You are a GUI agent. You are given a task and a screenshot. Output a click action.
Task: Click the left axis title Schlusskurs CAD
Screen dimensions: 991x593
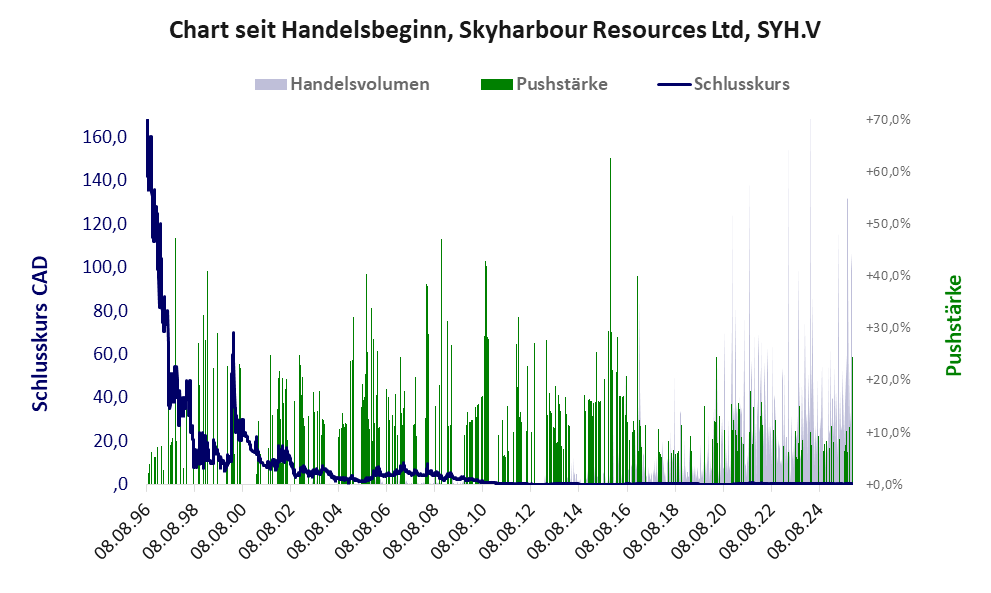(41, 333)
